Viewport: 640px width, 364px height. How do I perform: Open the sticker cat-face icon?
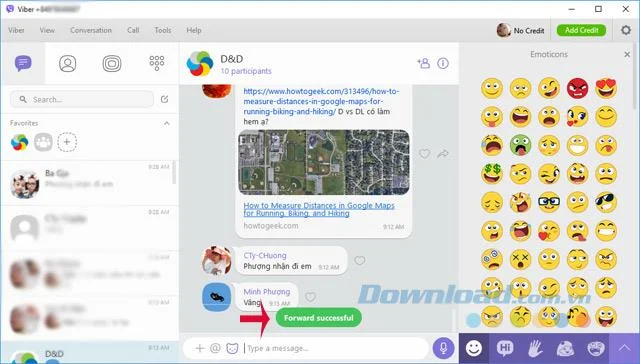[x=232, y=348]
